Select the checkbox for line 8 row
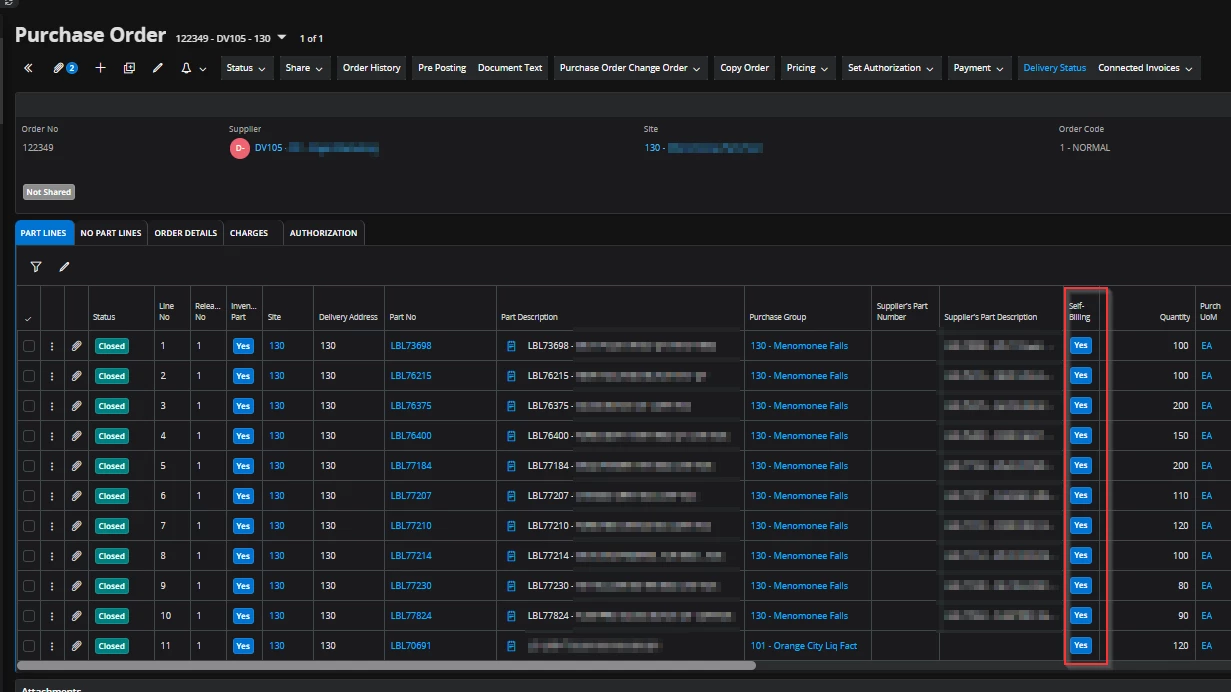 click(28, 556)
